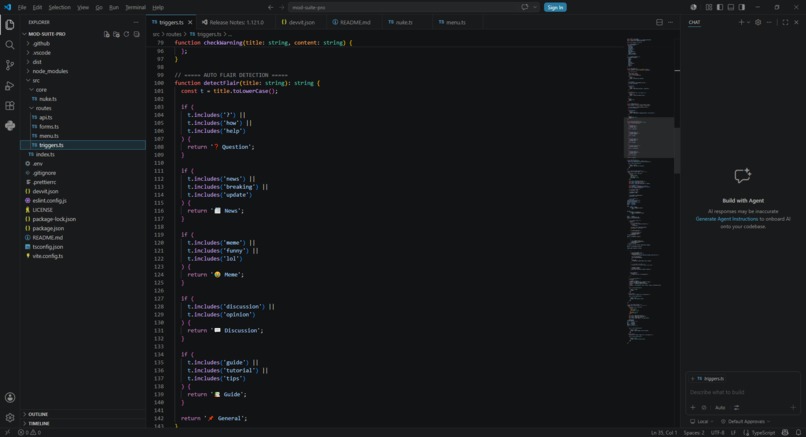Open the Auto model picker dropdown
Screen dimensions: 806x437
[720, 407]
